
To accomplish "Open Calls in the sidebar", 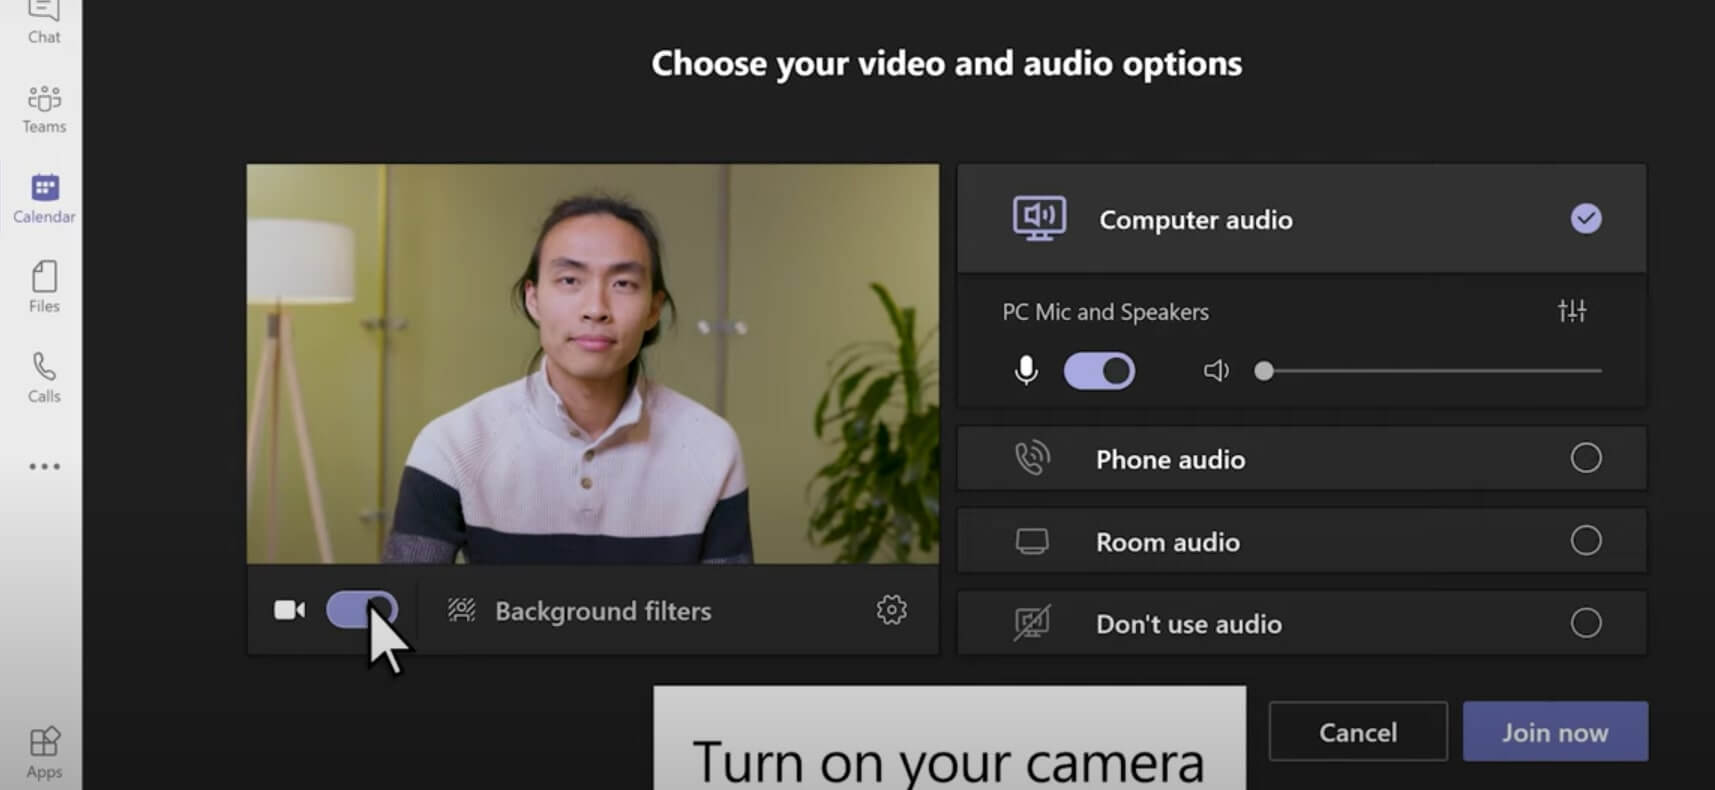I will click(44, 377).
